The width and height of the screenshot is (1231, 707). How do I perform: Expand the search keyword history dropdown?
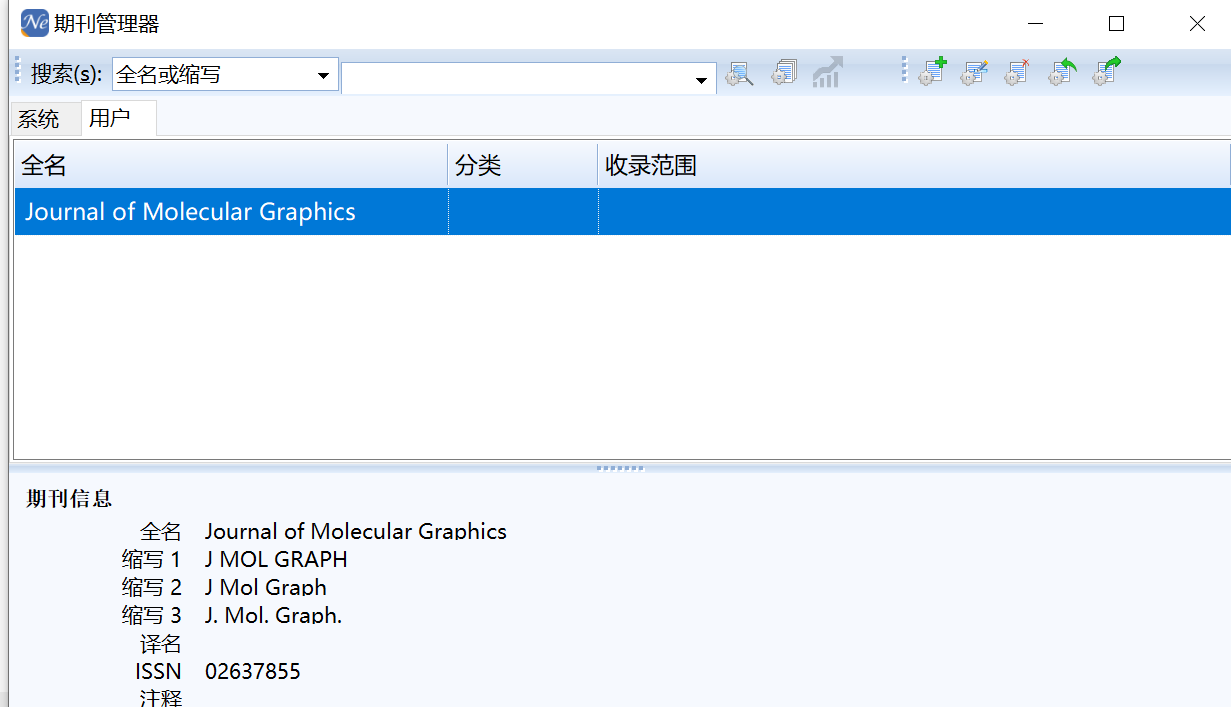[702, 80]
